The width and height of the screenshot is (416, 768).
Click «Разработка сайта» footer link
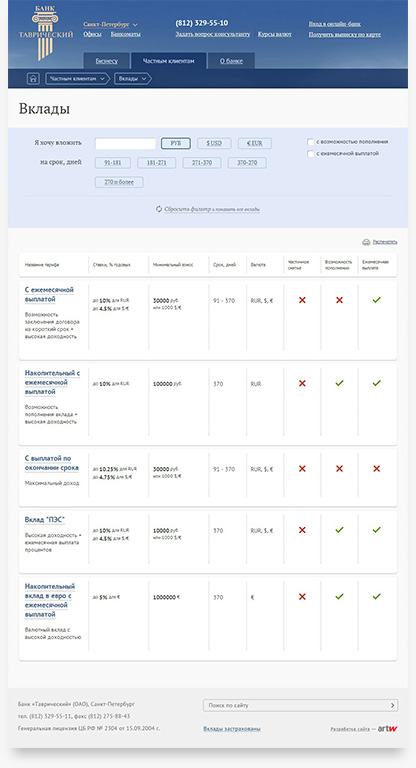pos(350,729)
